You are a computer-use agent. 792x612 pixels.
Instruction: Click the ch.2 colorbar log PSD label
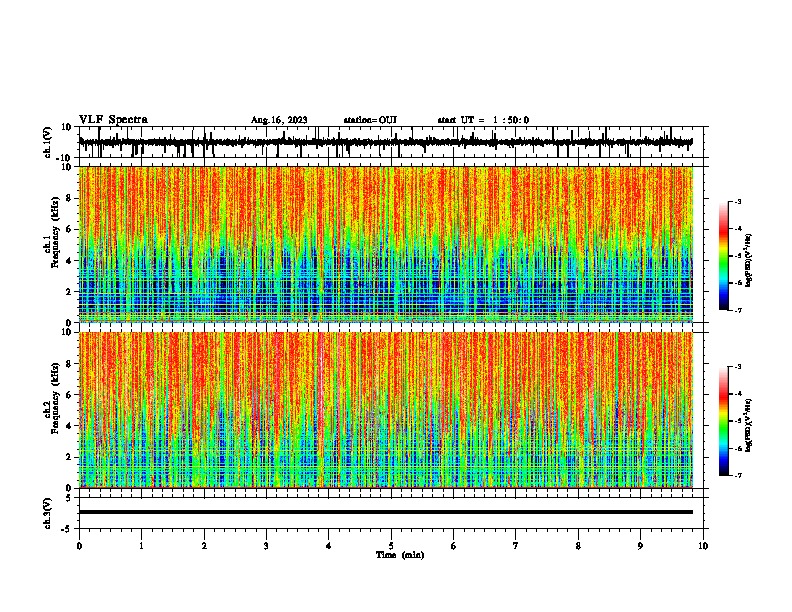[x=749, y=425]
